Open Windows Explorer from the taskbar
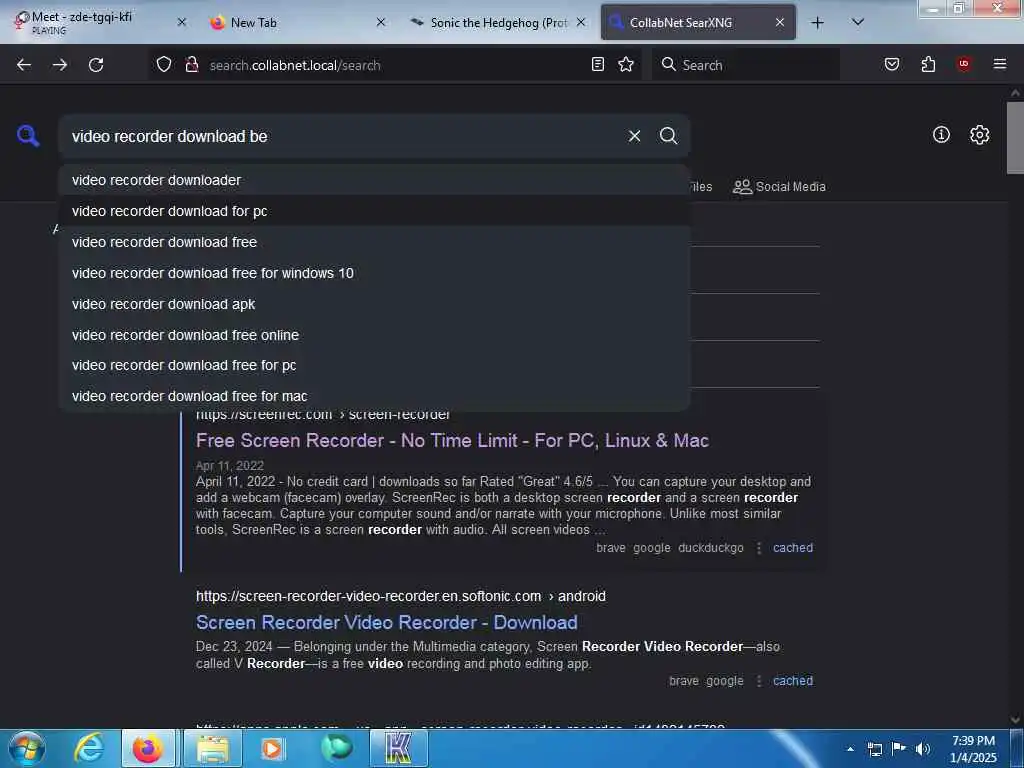This screenshot has height=768, width=1024. tap(213, 748)
